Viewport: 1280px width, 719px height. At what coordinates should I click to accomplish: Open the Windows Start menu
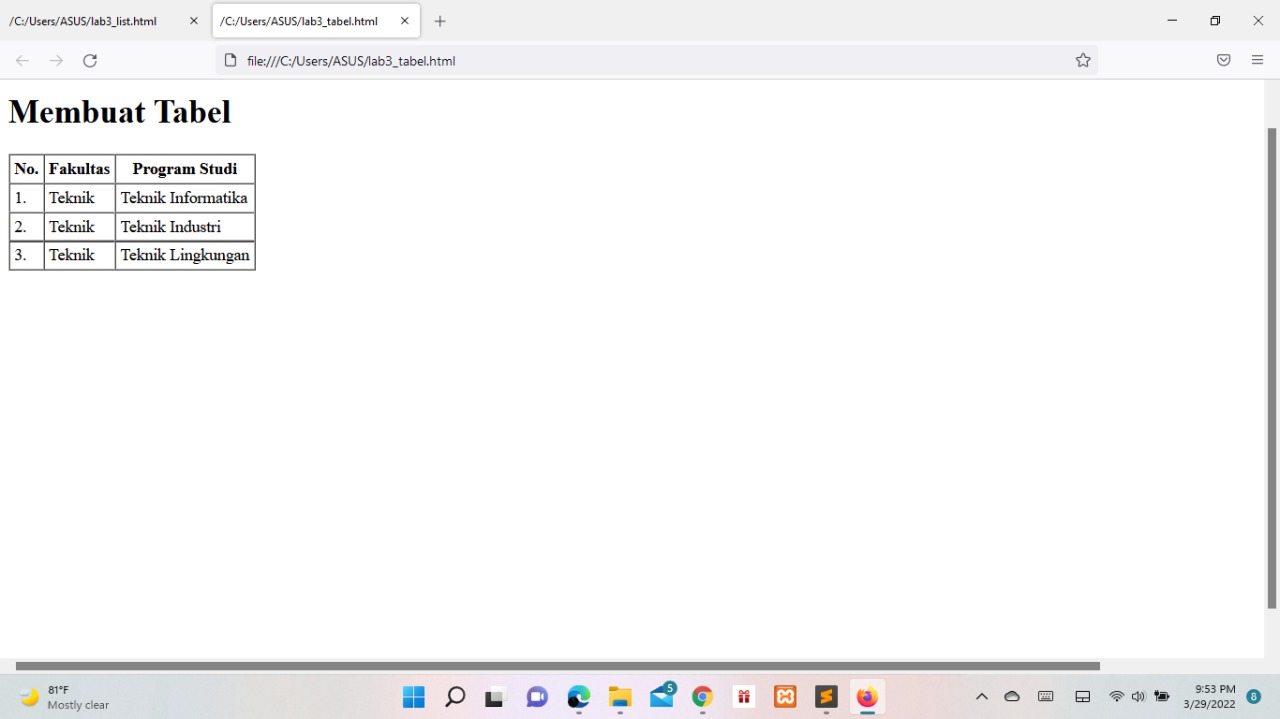point(413,697)
